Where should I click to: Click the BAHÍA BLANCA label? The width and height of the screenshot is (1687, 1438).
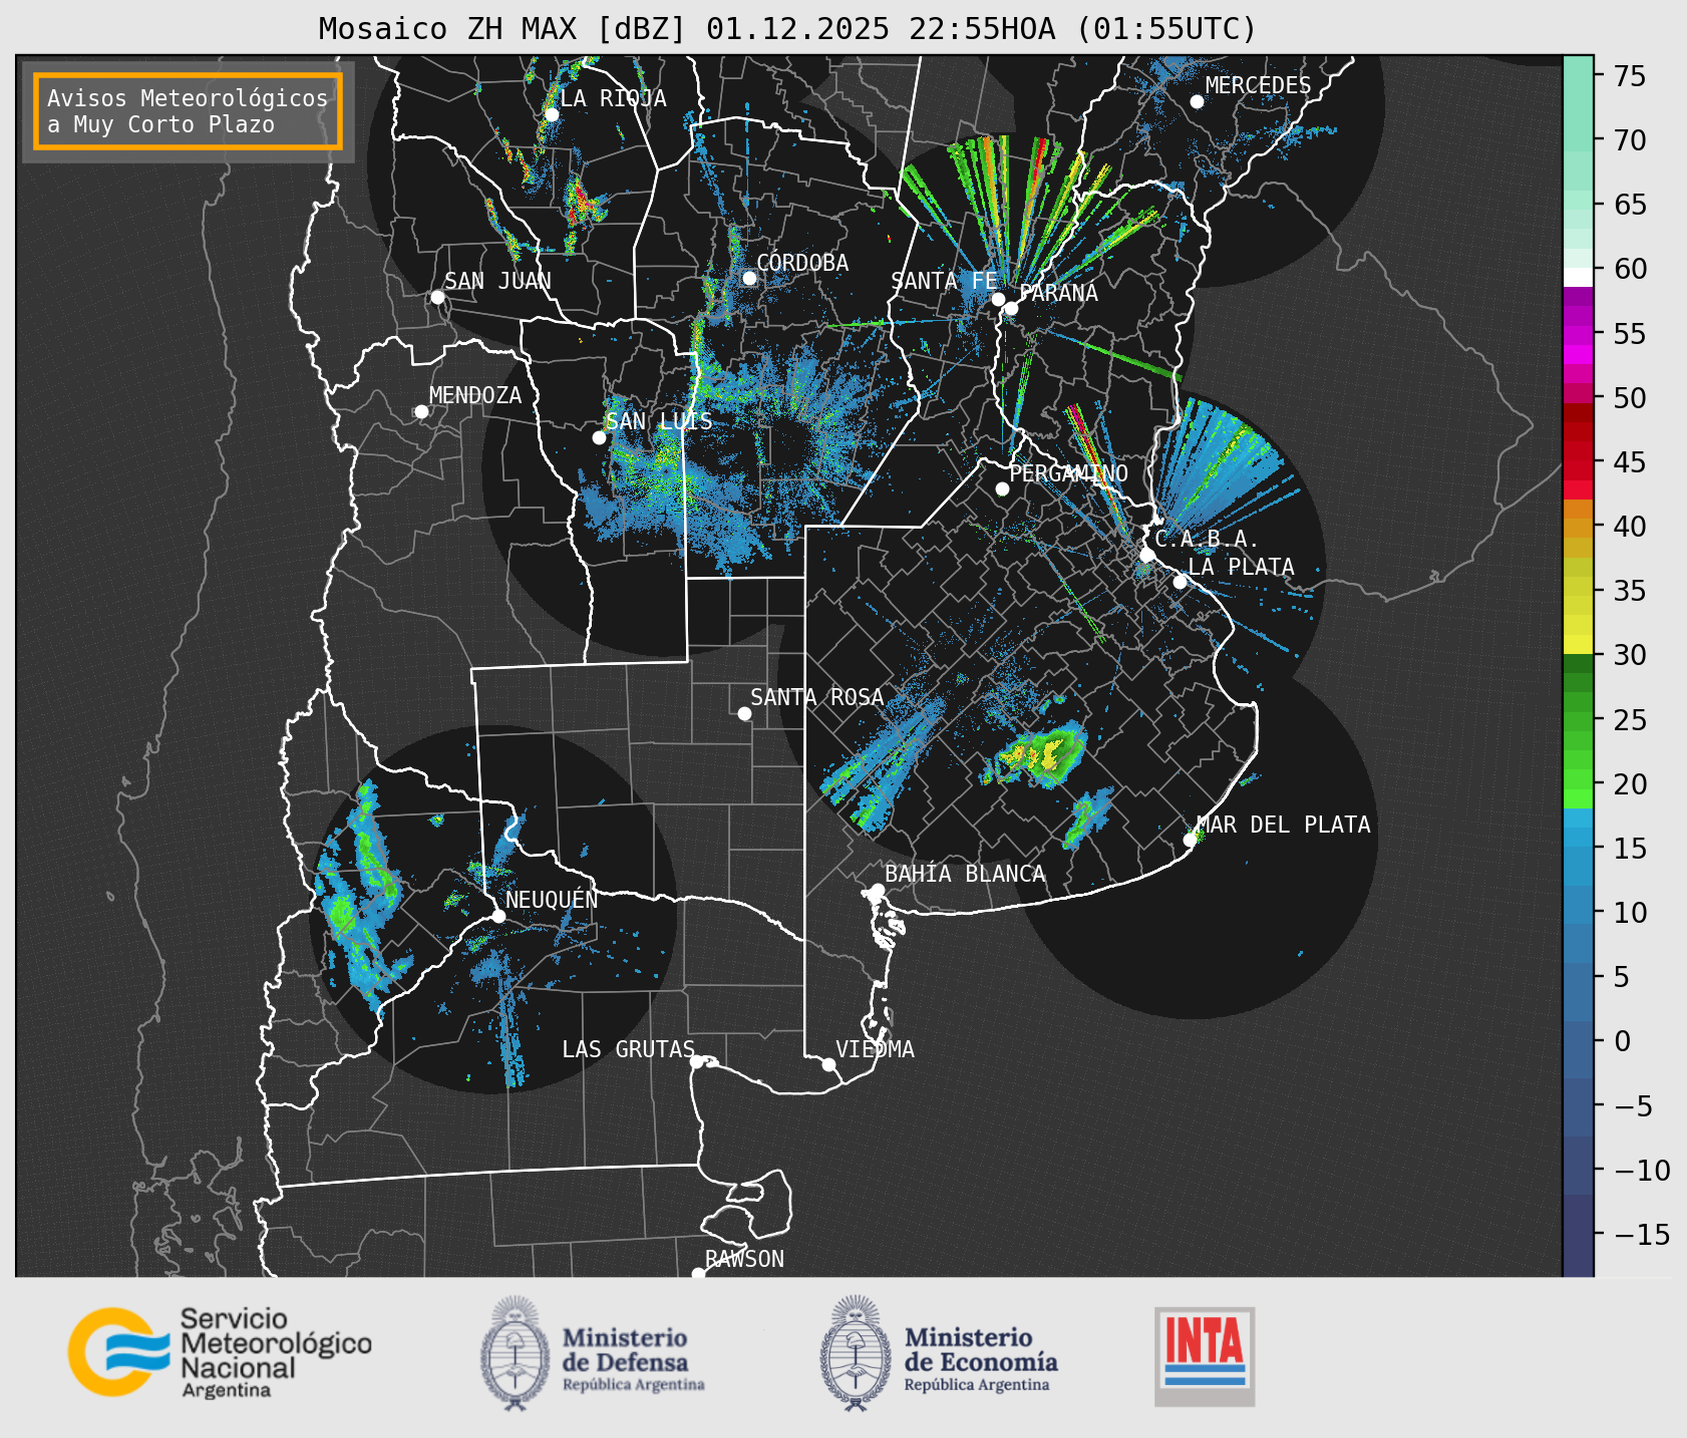[965, 874]
